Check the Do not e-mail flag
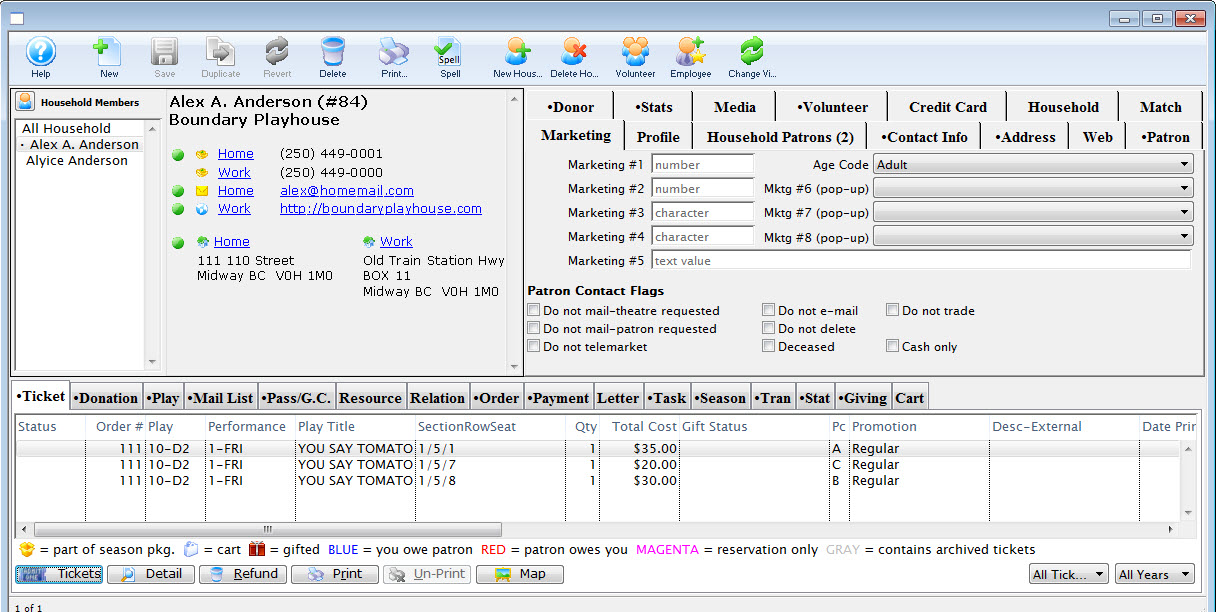Image resolution: width=1216 pixels, height=612 pixels. point(769,311)
